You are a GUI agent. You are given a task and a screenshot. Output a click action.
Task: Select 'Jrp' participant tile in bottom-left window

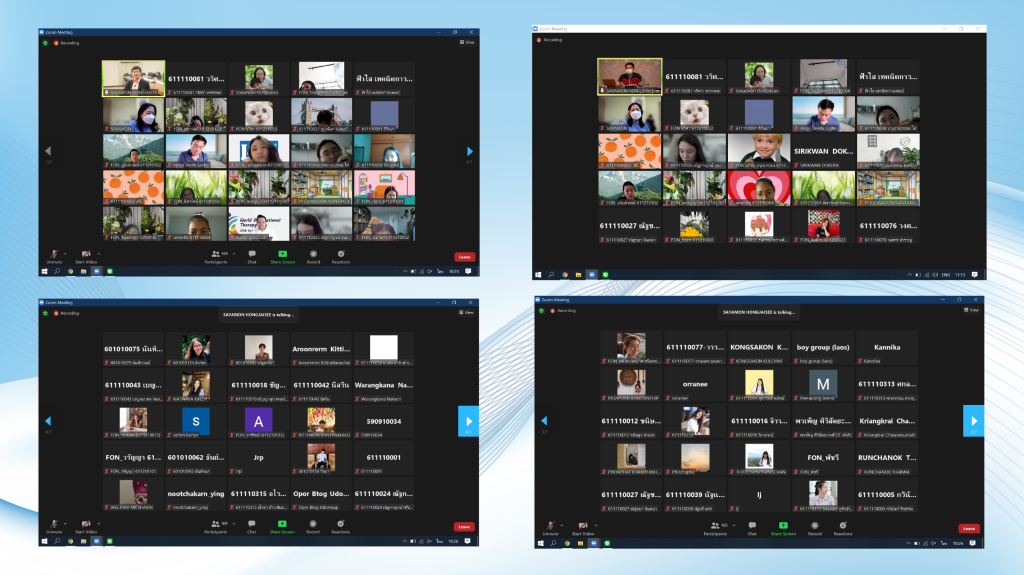pyautogui.click(x=259, y=457)
